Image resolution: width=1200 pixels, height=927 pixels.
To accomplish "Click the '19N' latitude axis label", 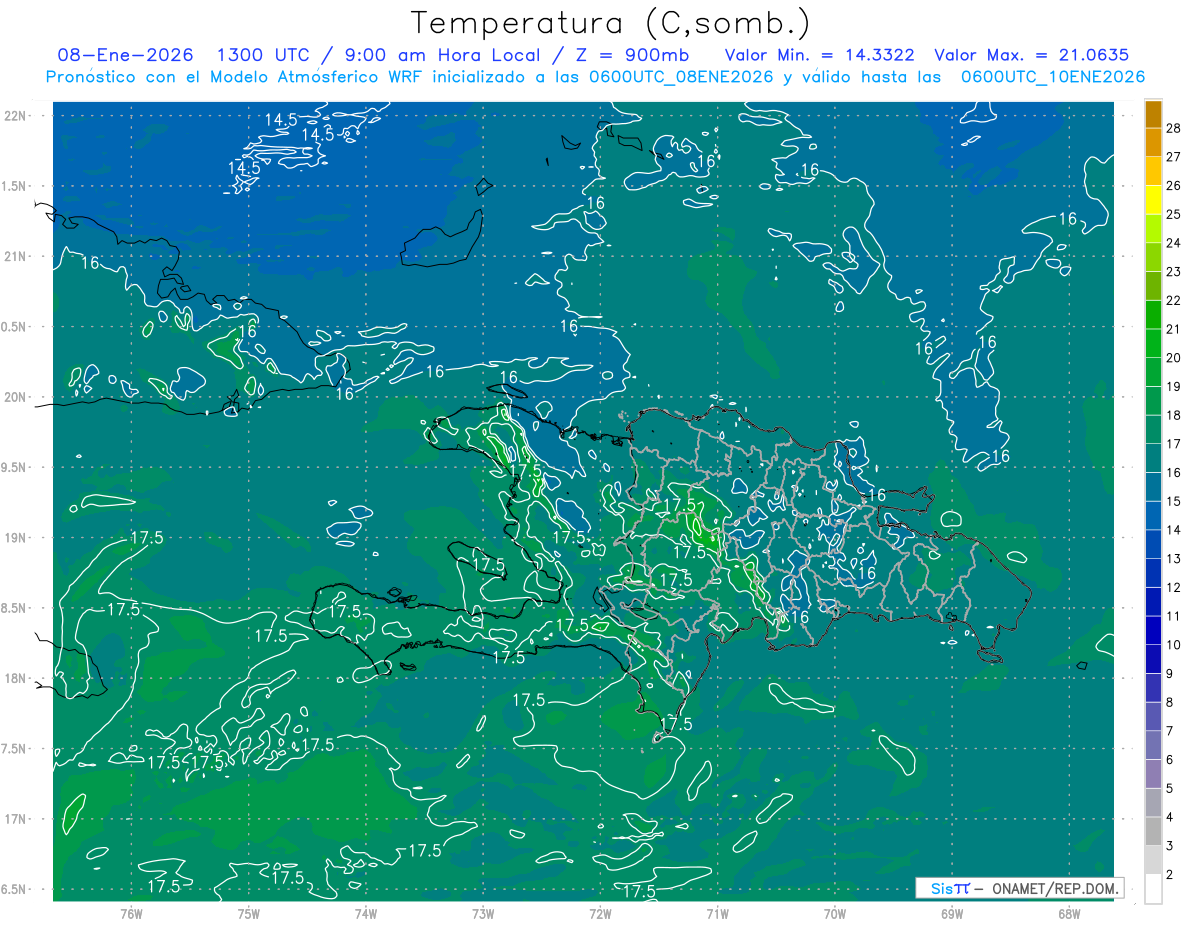I will pyautogui.click(x=15, y=538).
